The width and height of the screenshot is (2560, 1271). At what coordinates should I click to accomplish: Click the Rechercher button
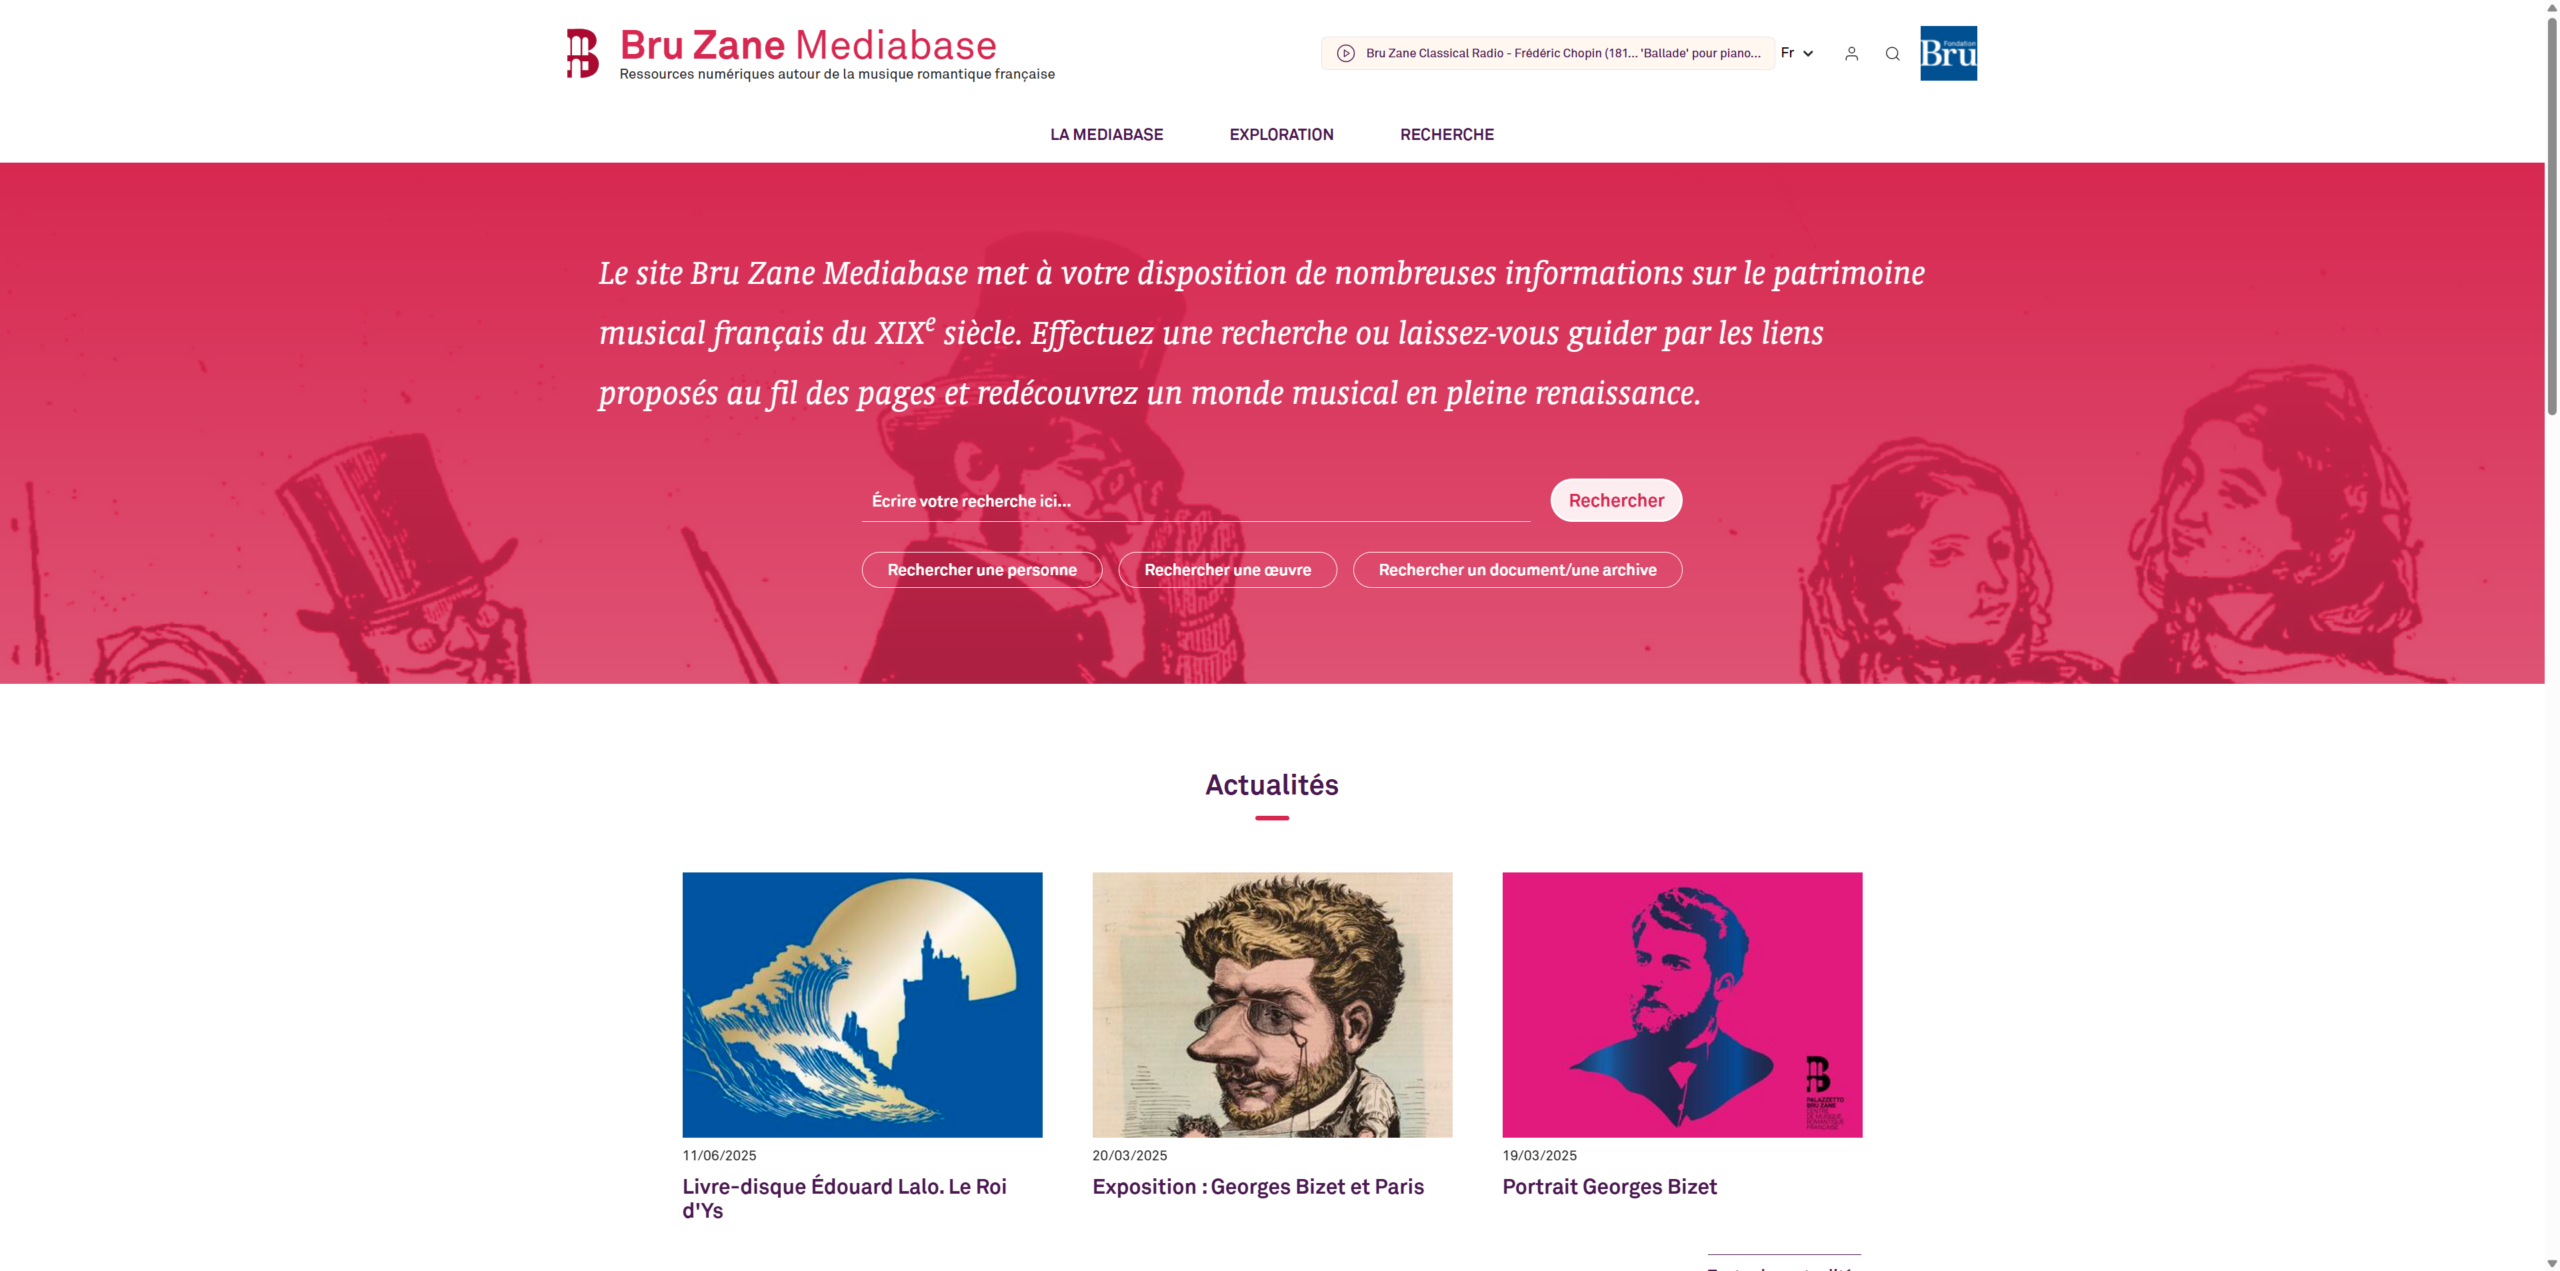click(x=1616, y=500)
